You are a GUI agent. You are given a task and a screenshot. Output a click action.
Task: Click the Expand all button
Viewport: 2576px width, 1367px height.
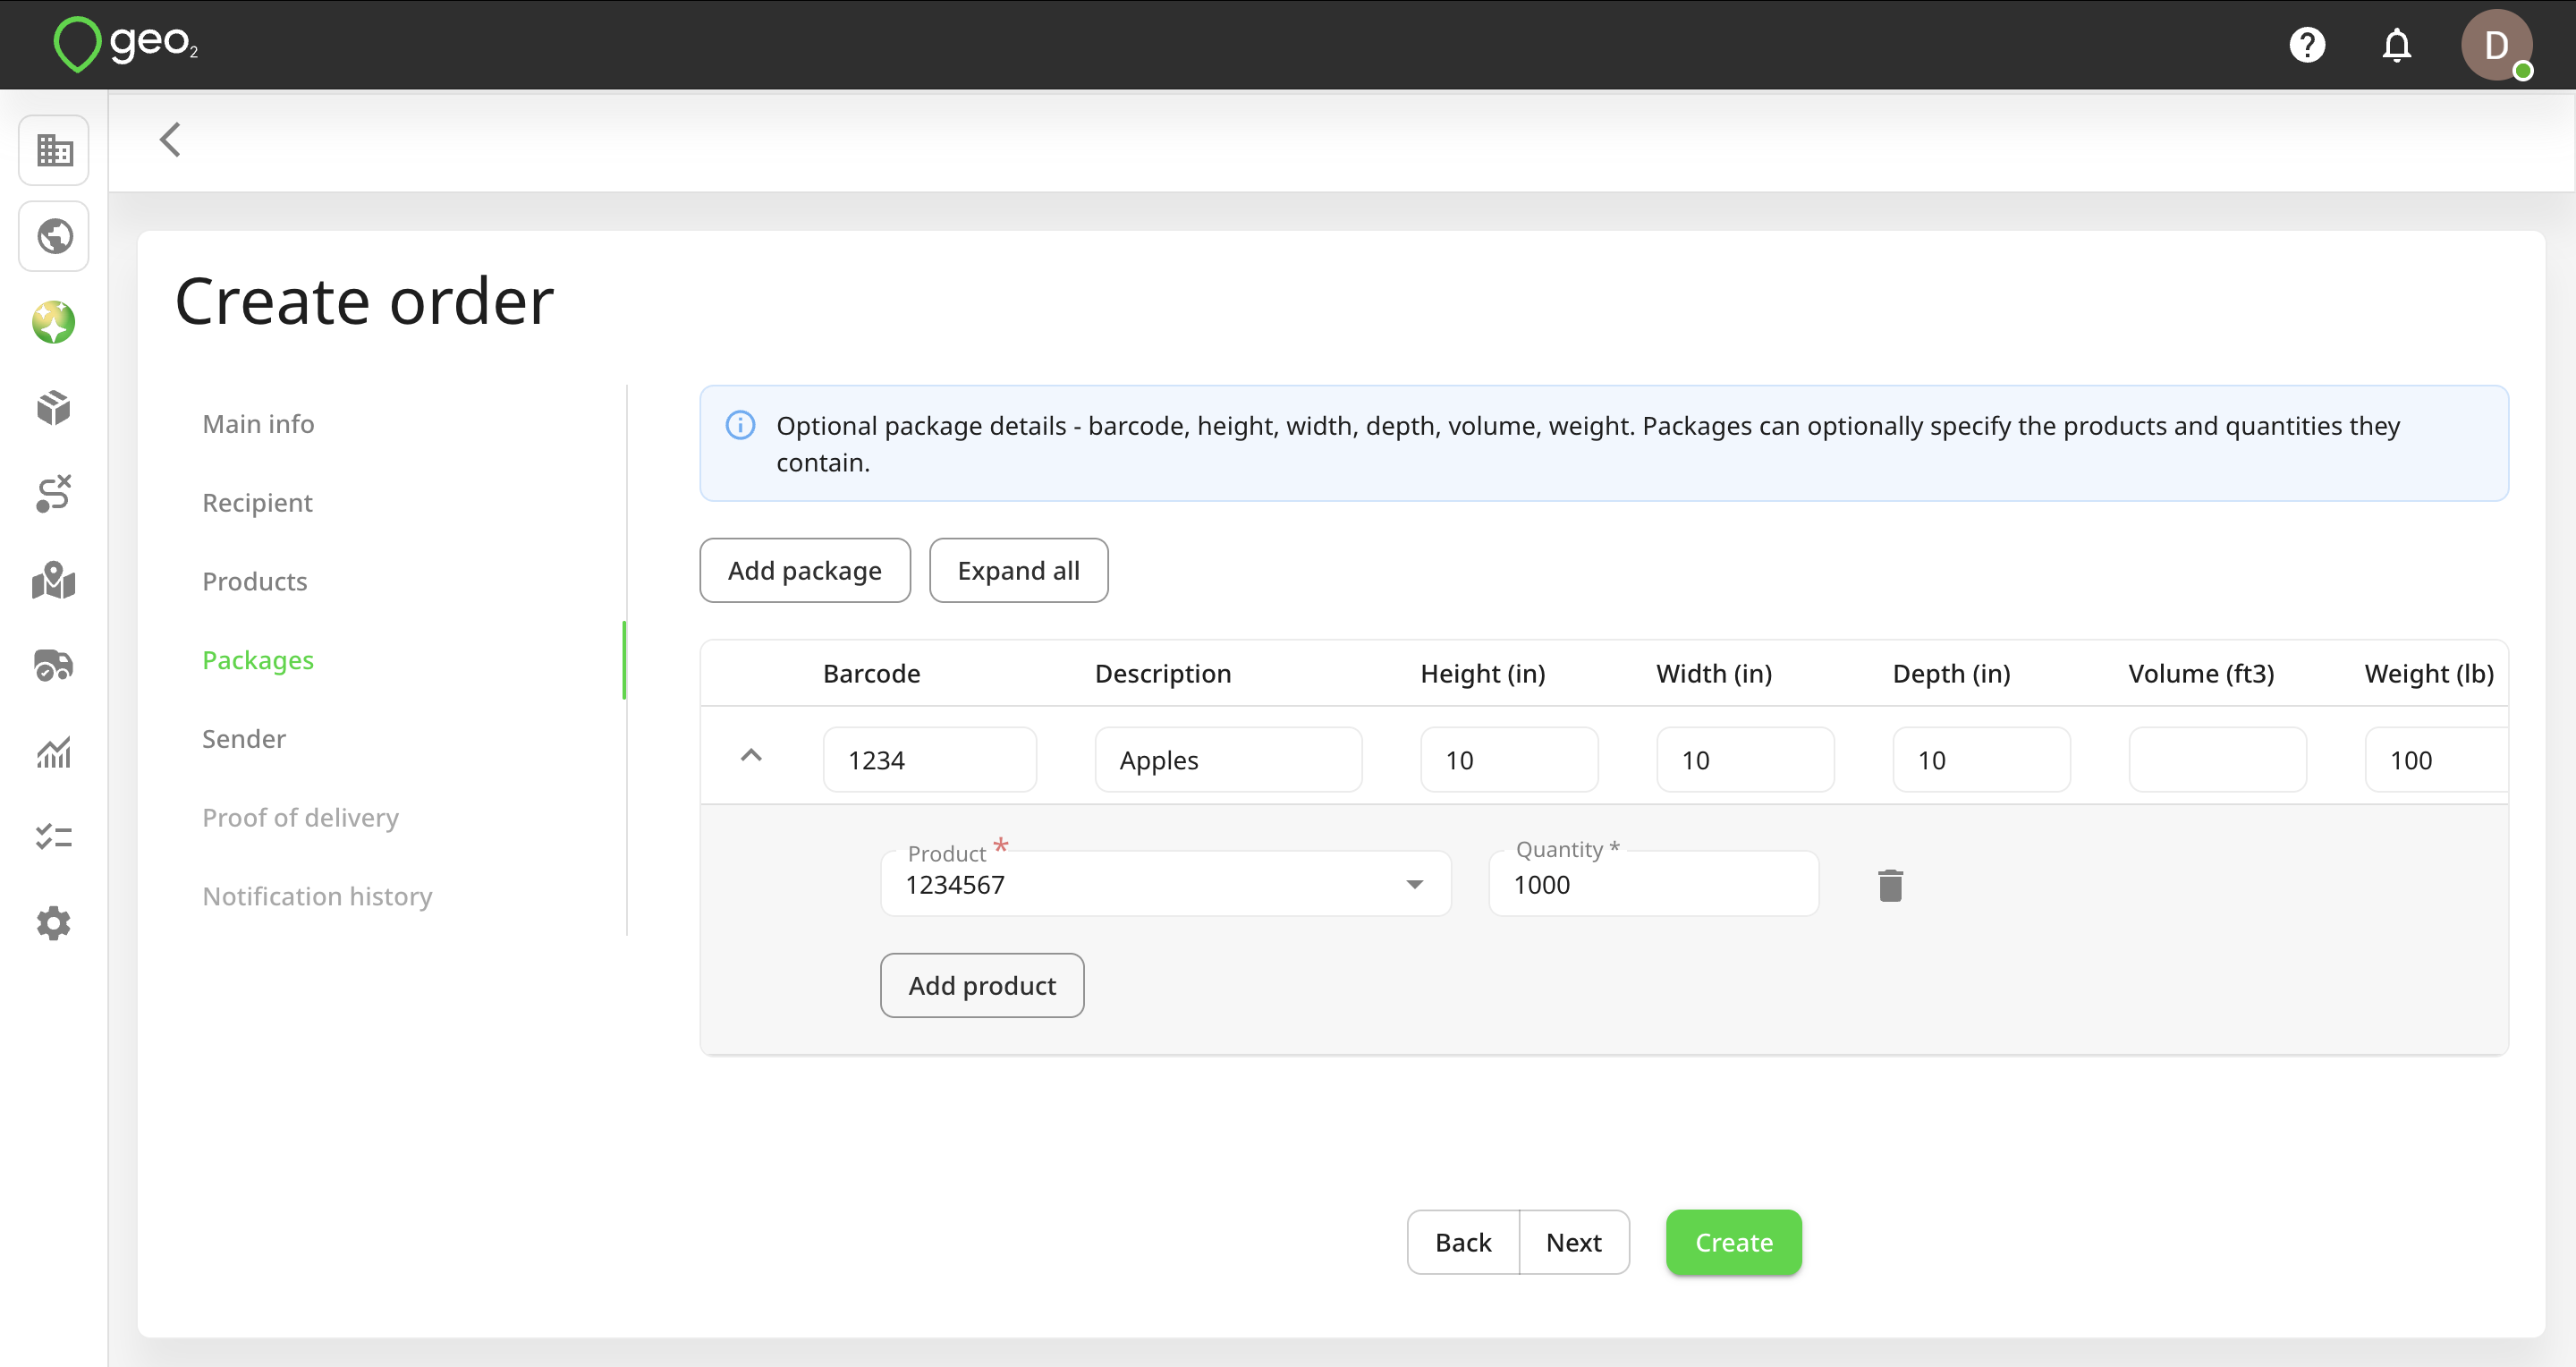pos(1019,571)
